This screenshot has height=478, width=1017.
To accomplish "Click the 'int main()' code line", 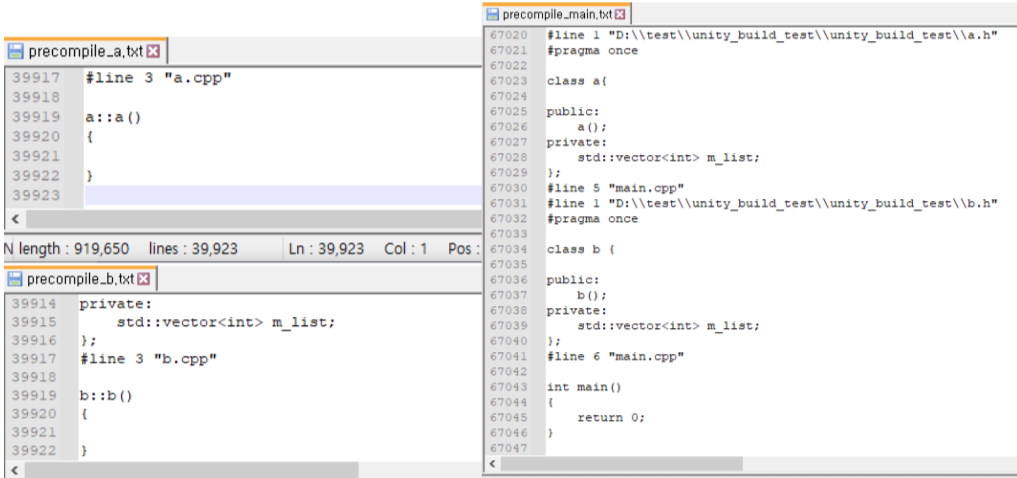I will pos(584,387).
